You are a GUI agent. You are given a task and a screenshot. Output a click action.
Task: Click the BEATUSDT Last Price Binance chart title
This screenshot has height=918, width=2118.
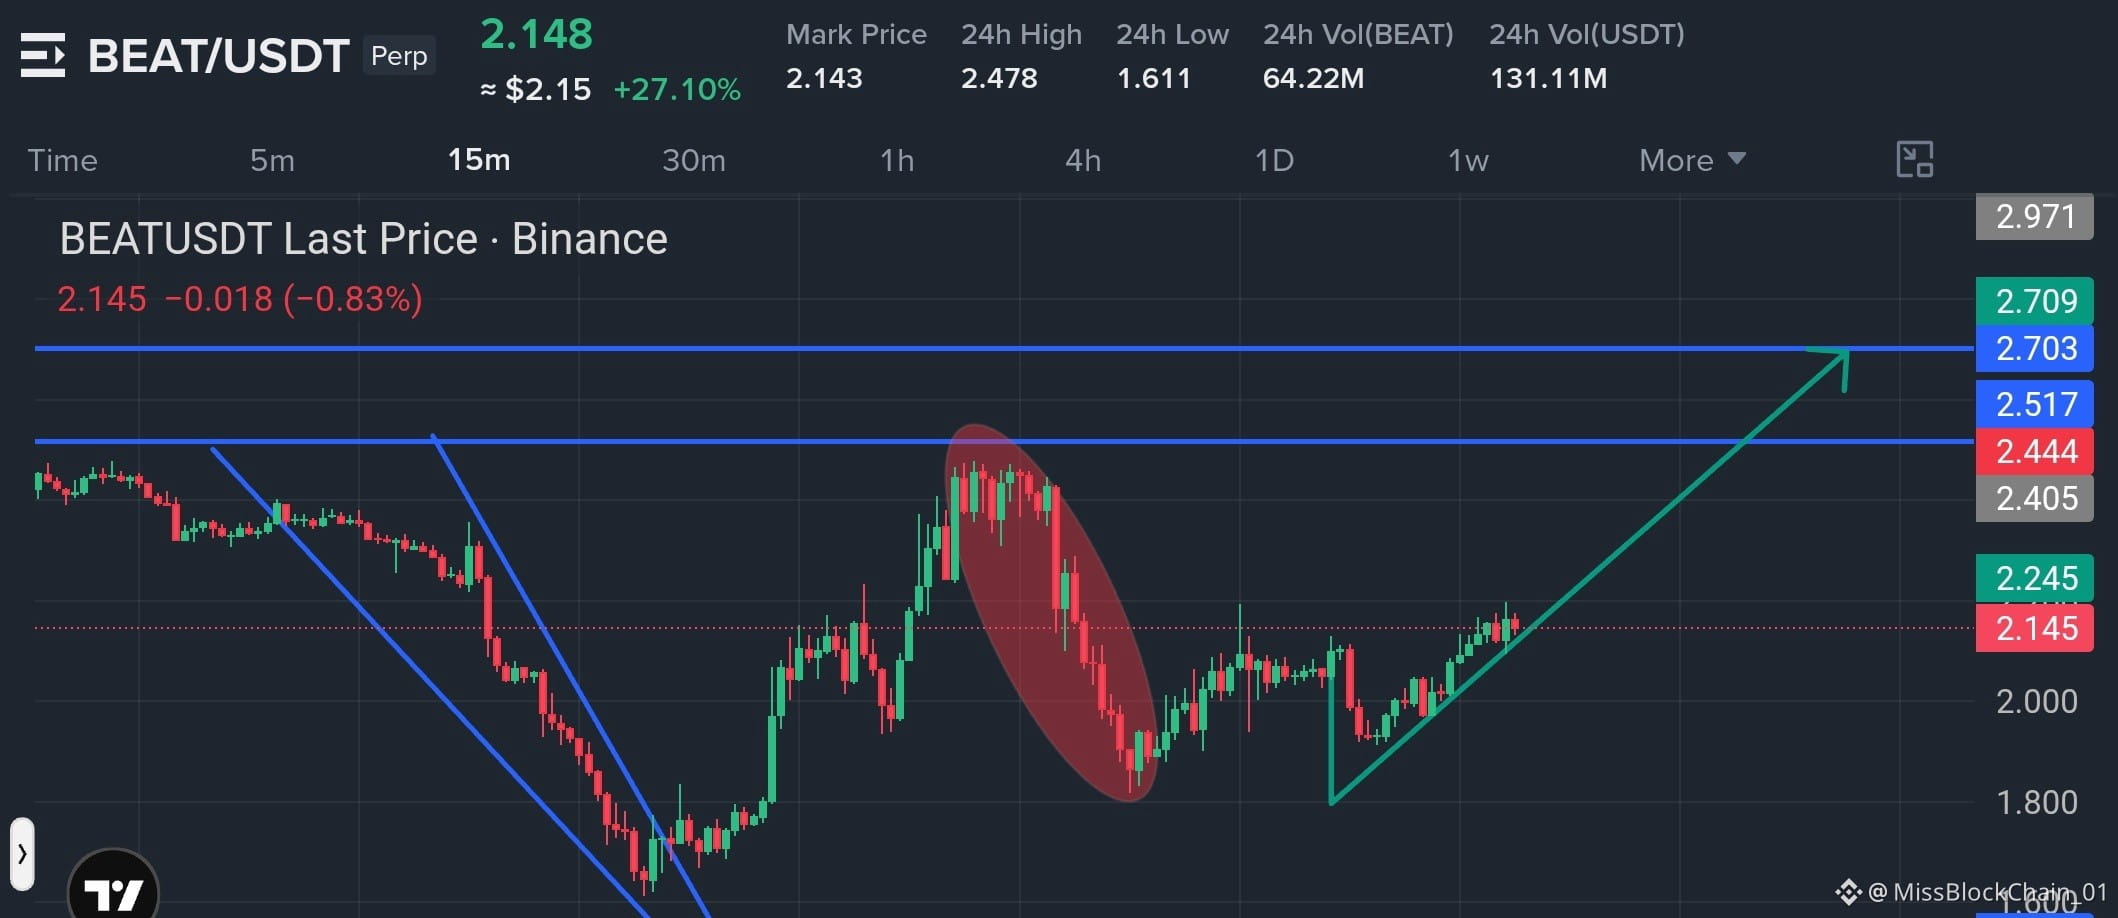[363, 239]
